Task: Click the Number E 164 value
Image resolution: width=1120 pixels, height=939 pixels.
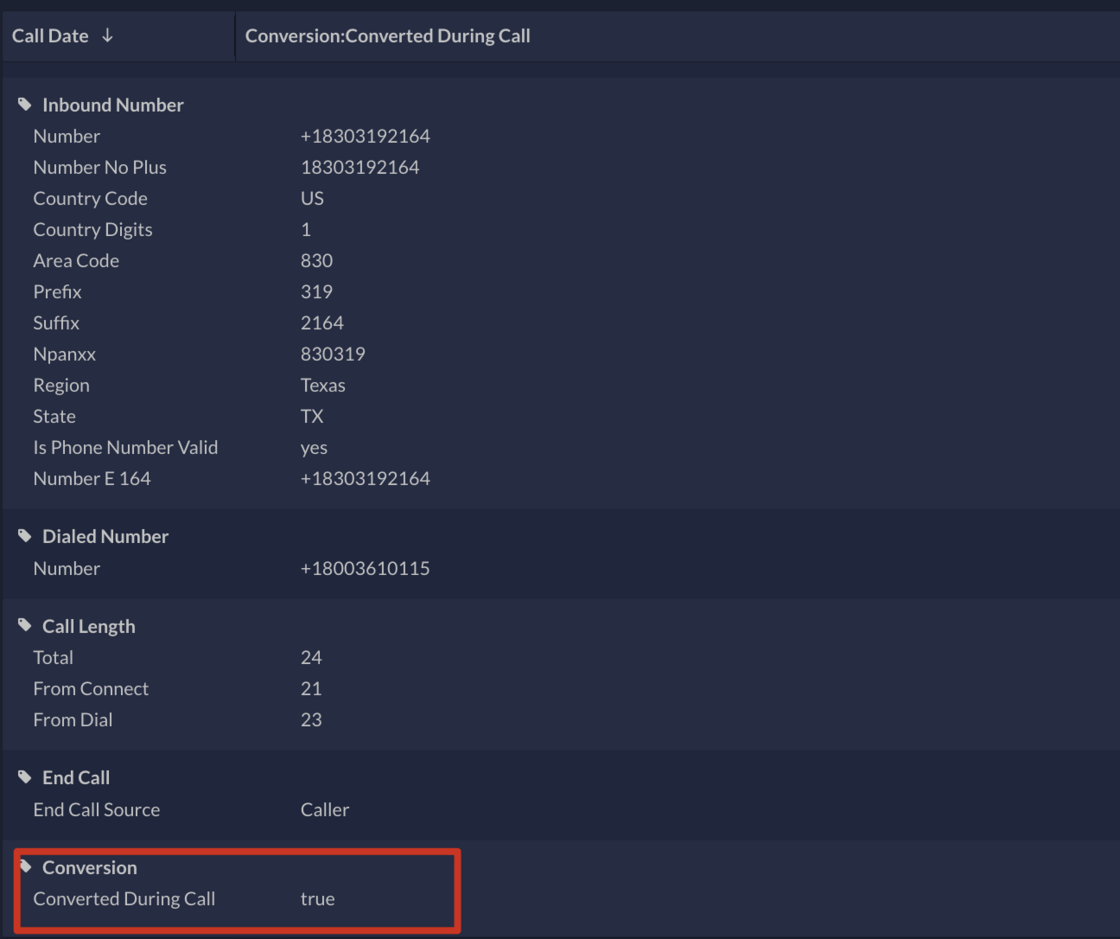Action: click(365, 478)
